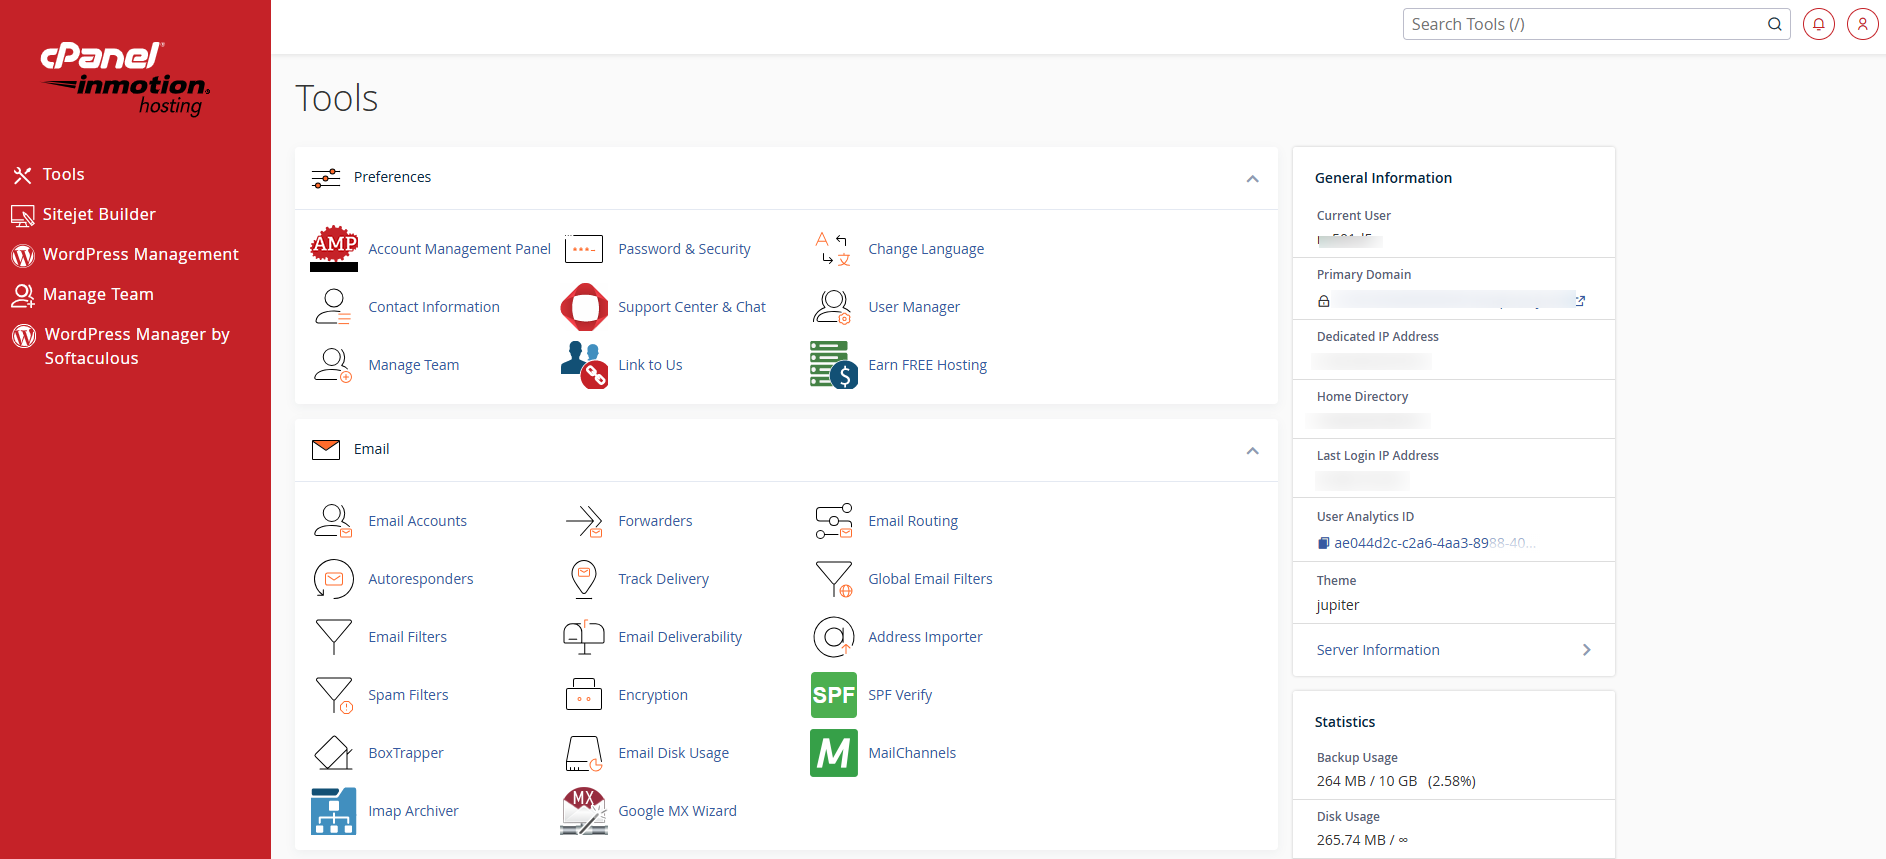
Task: Open the Account Management Panel AMP icon
Action: pyautogui.click(x=334, y=248)
